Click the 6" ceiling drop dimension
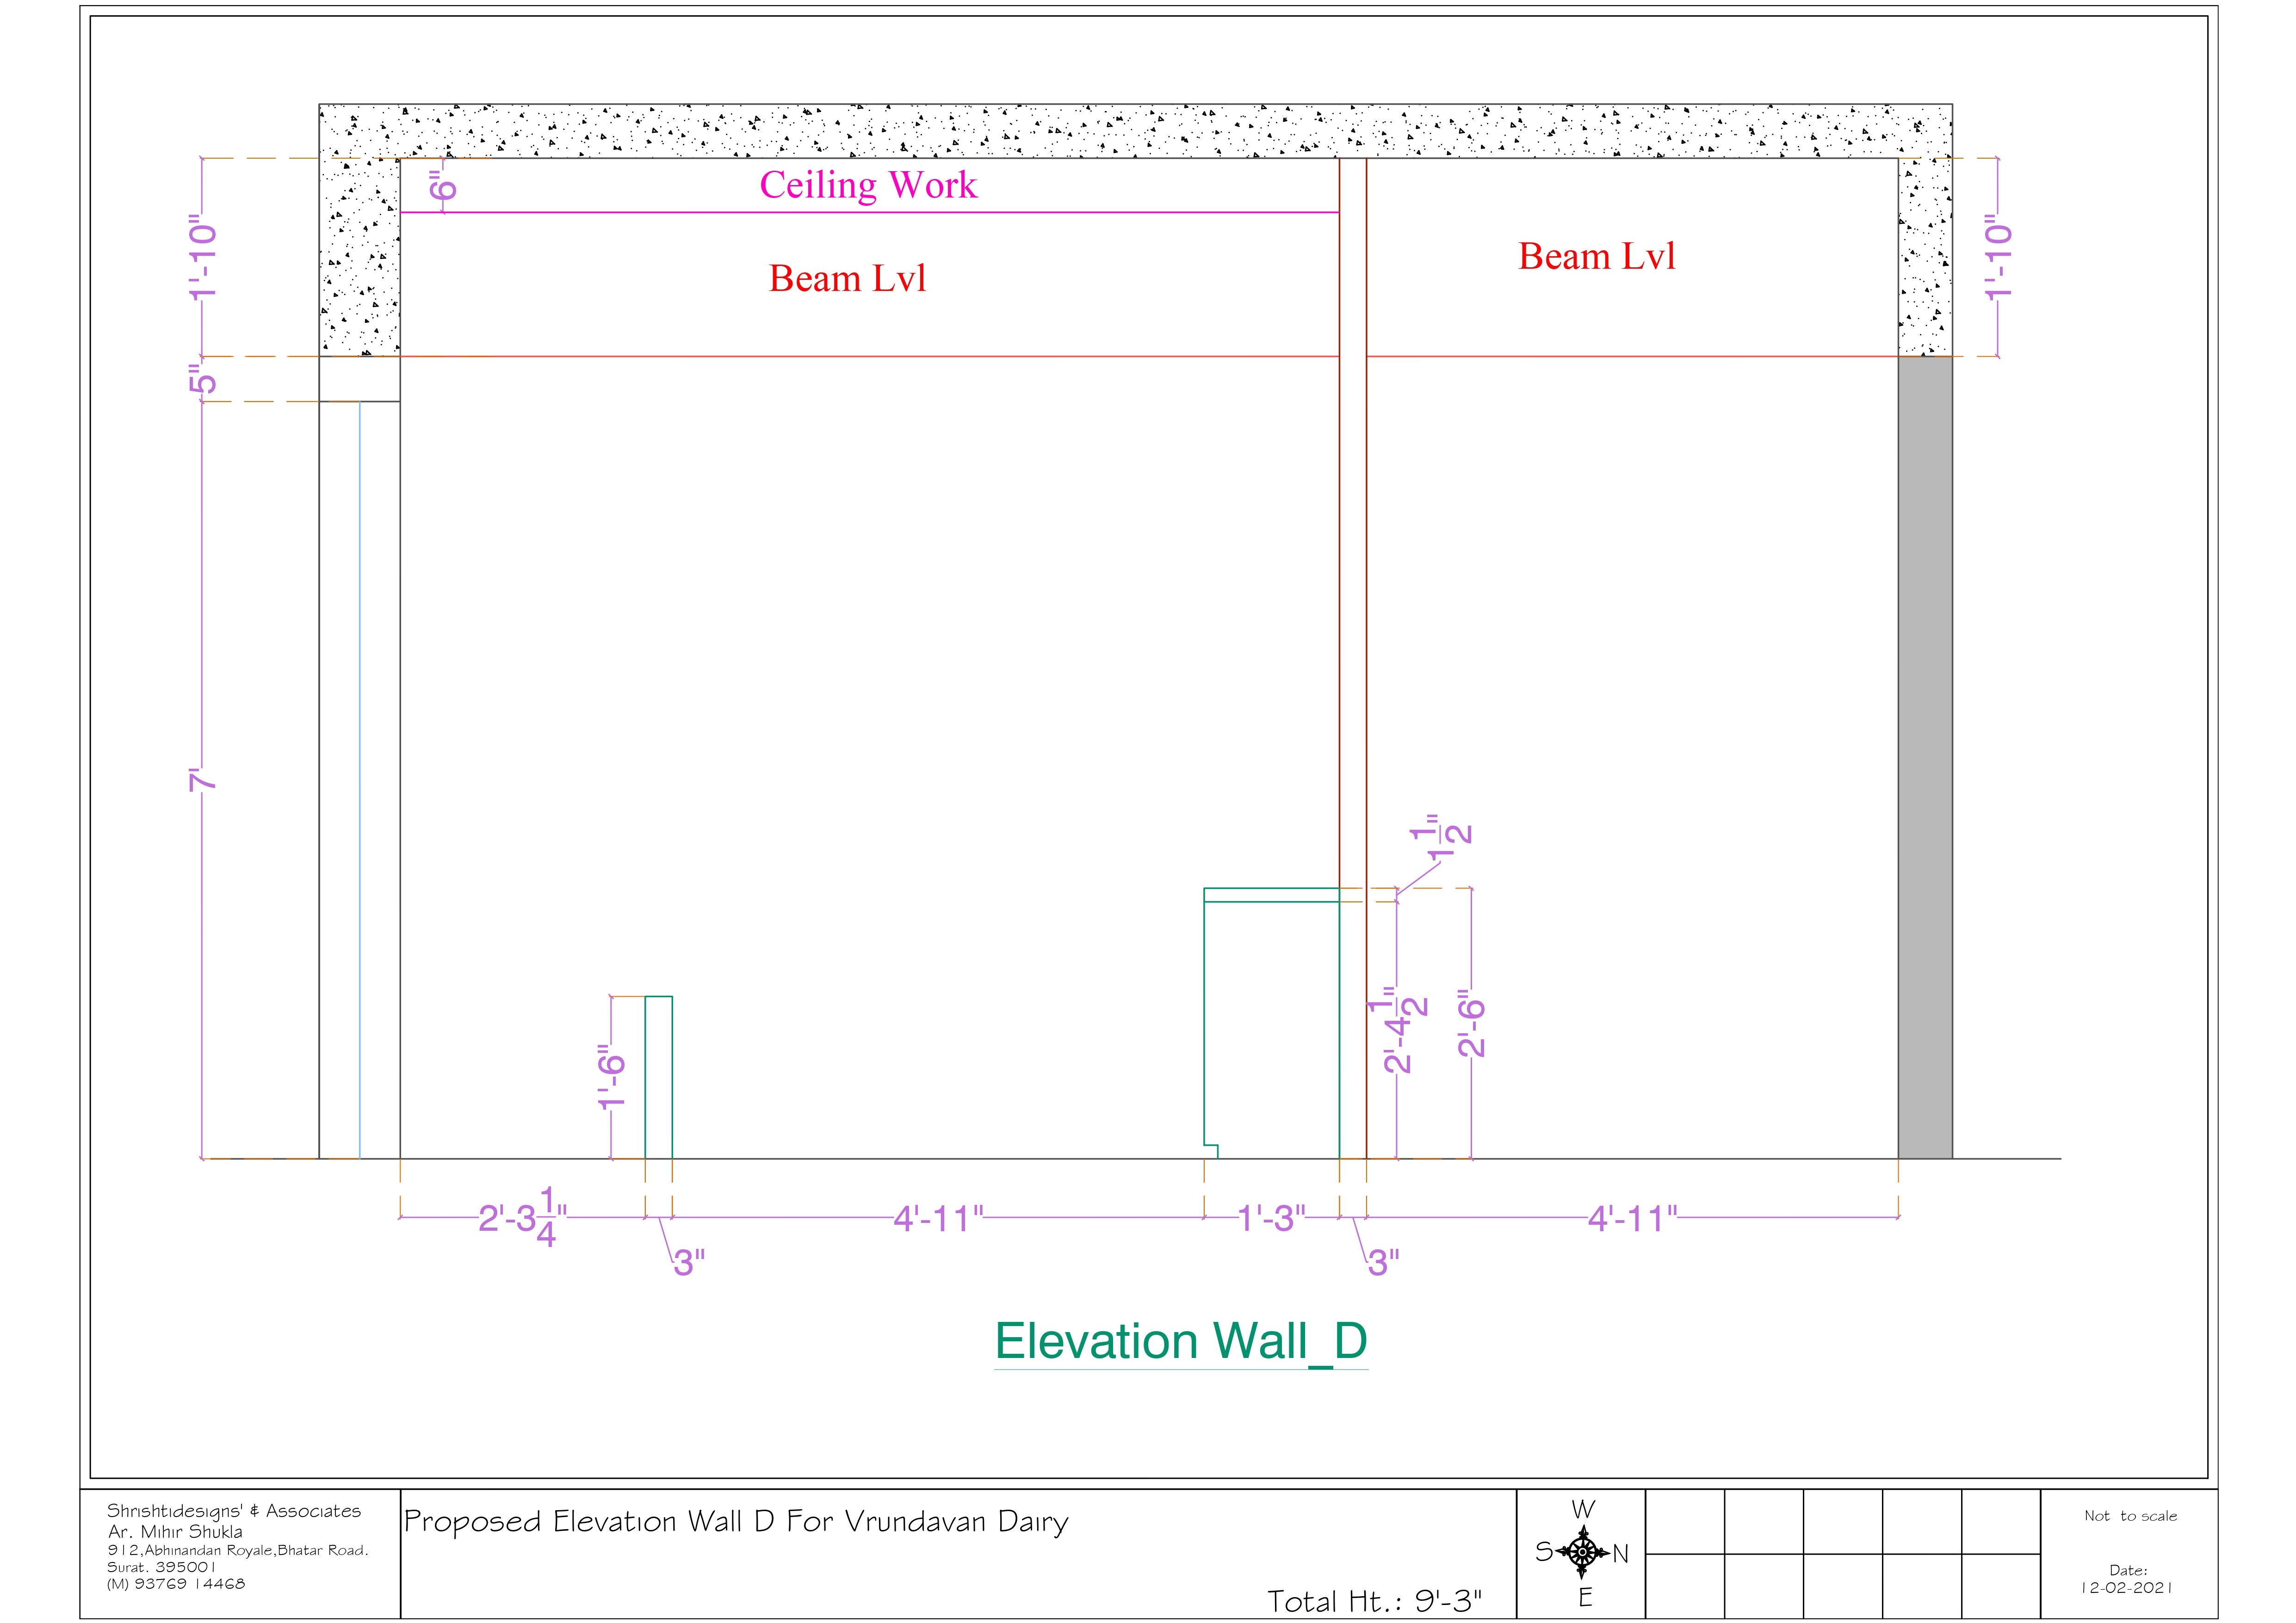Viewport: 2296px width, 1623px height. click(443, 186)
